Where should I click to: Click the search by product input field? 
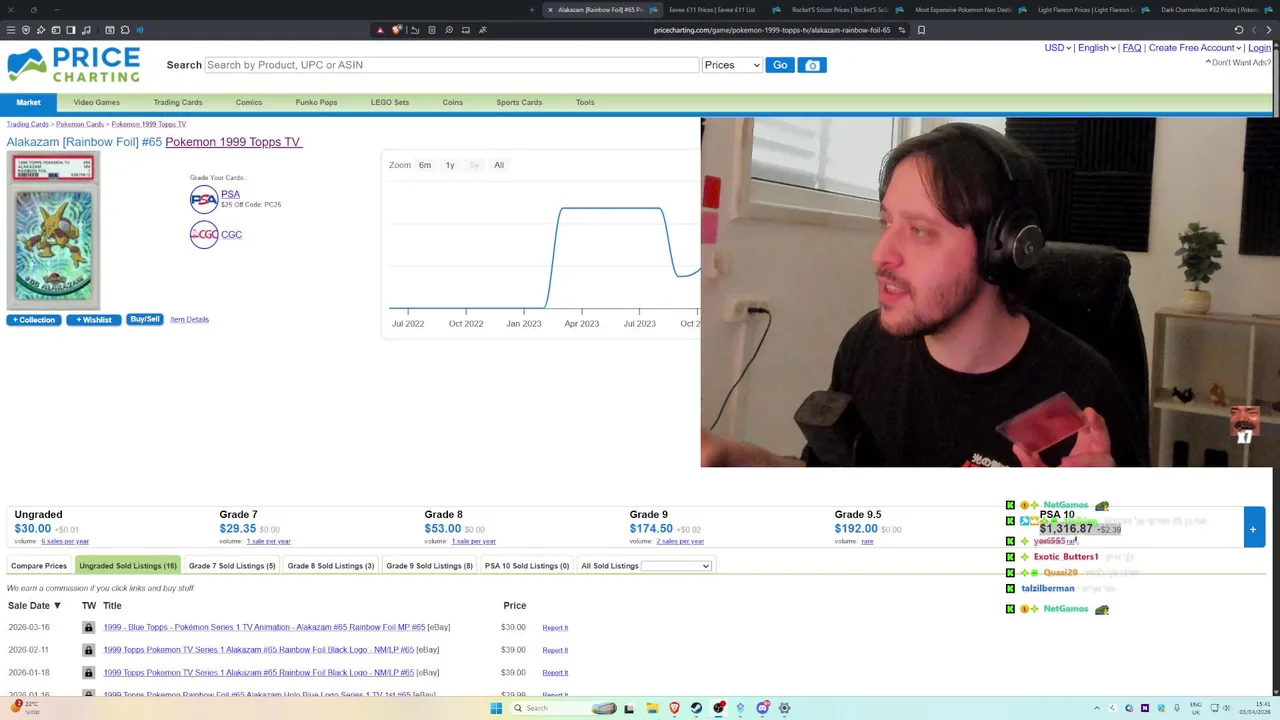pos(451,65)
